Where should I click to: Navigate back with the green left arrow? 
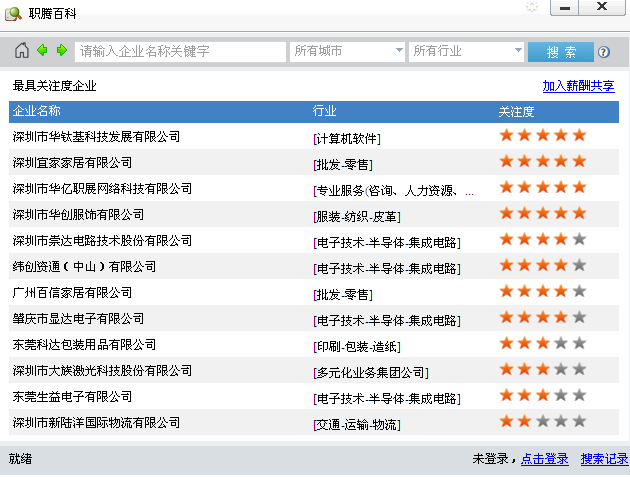42,50
